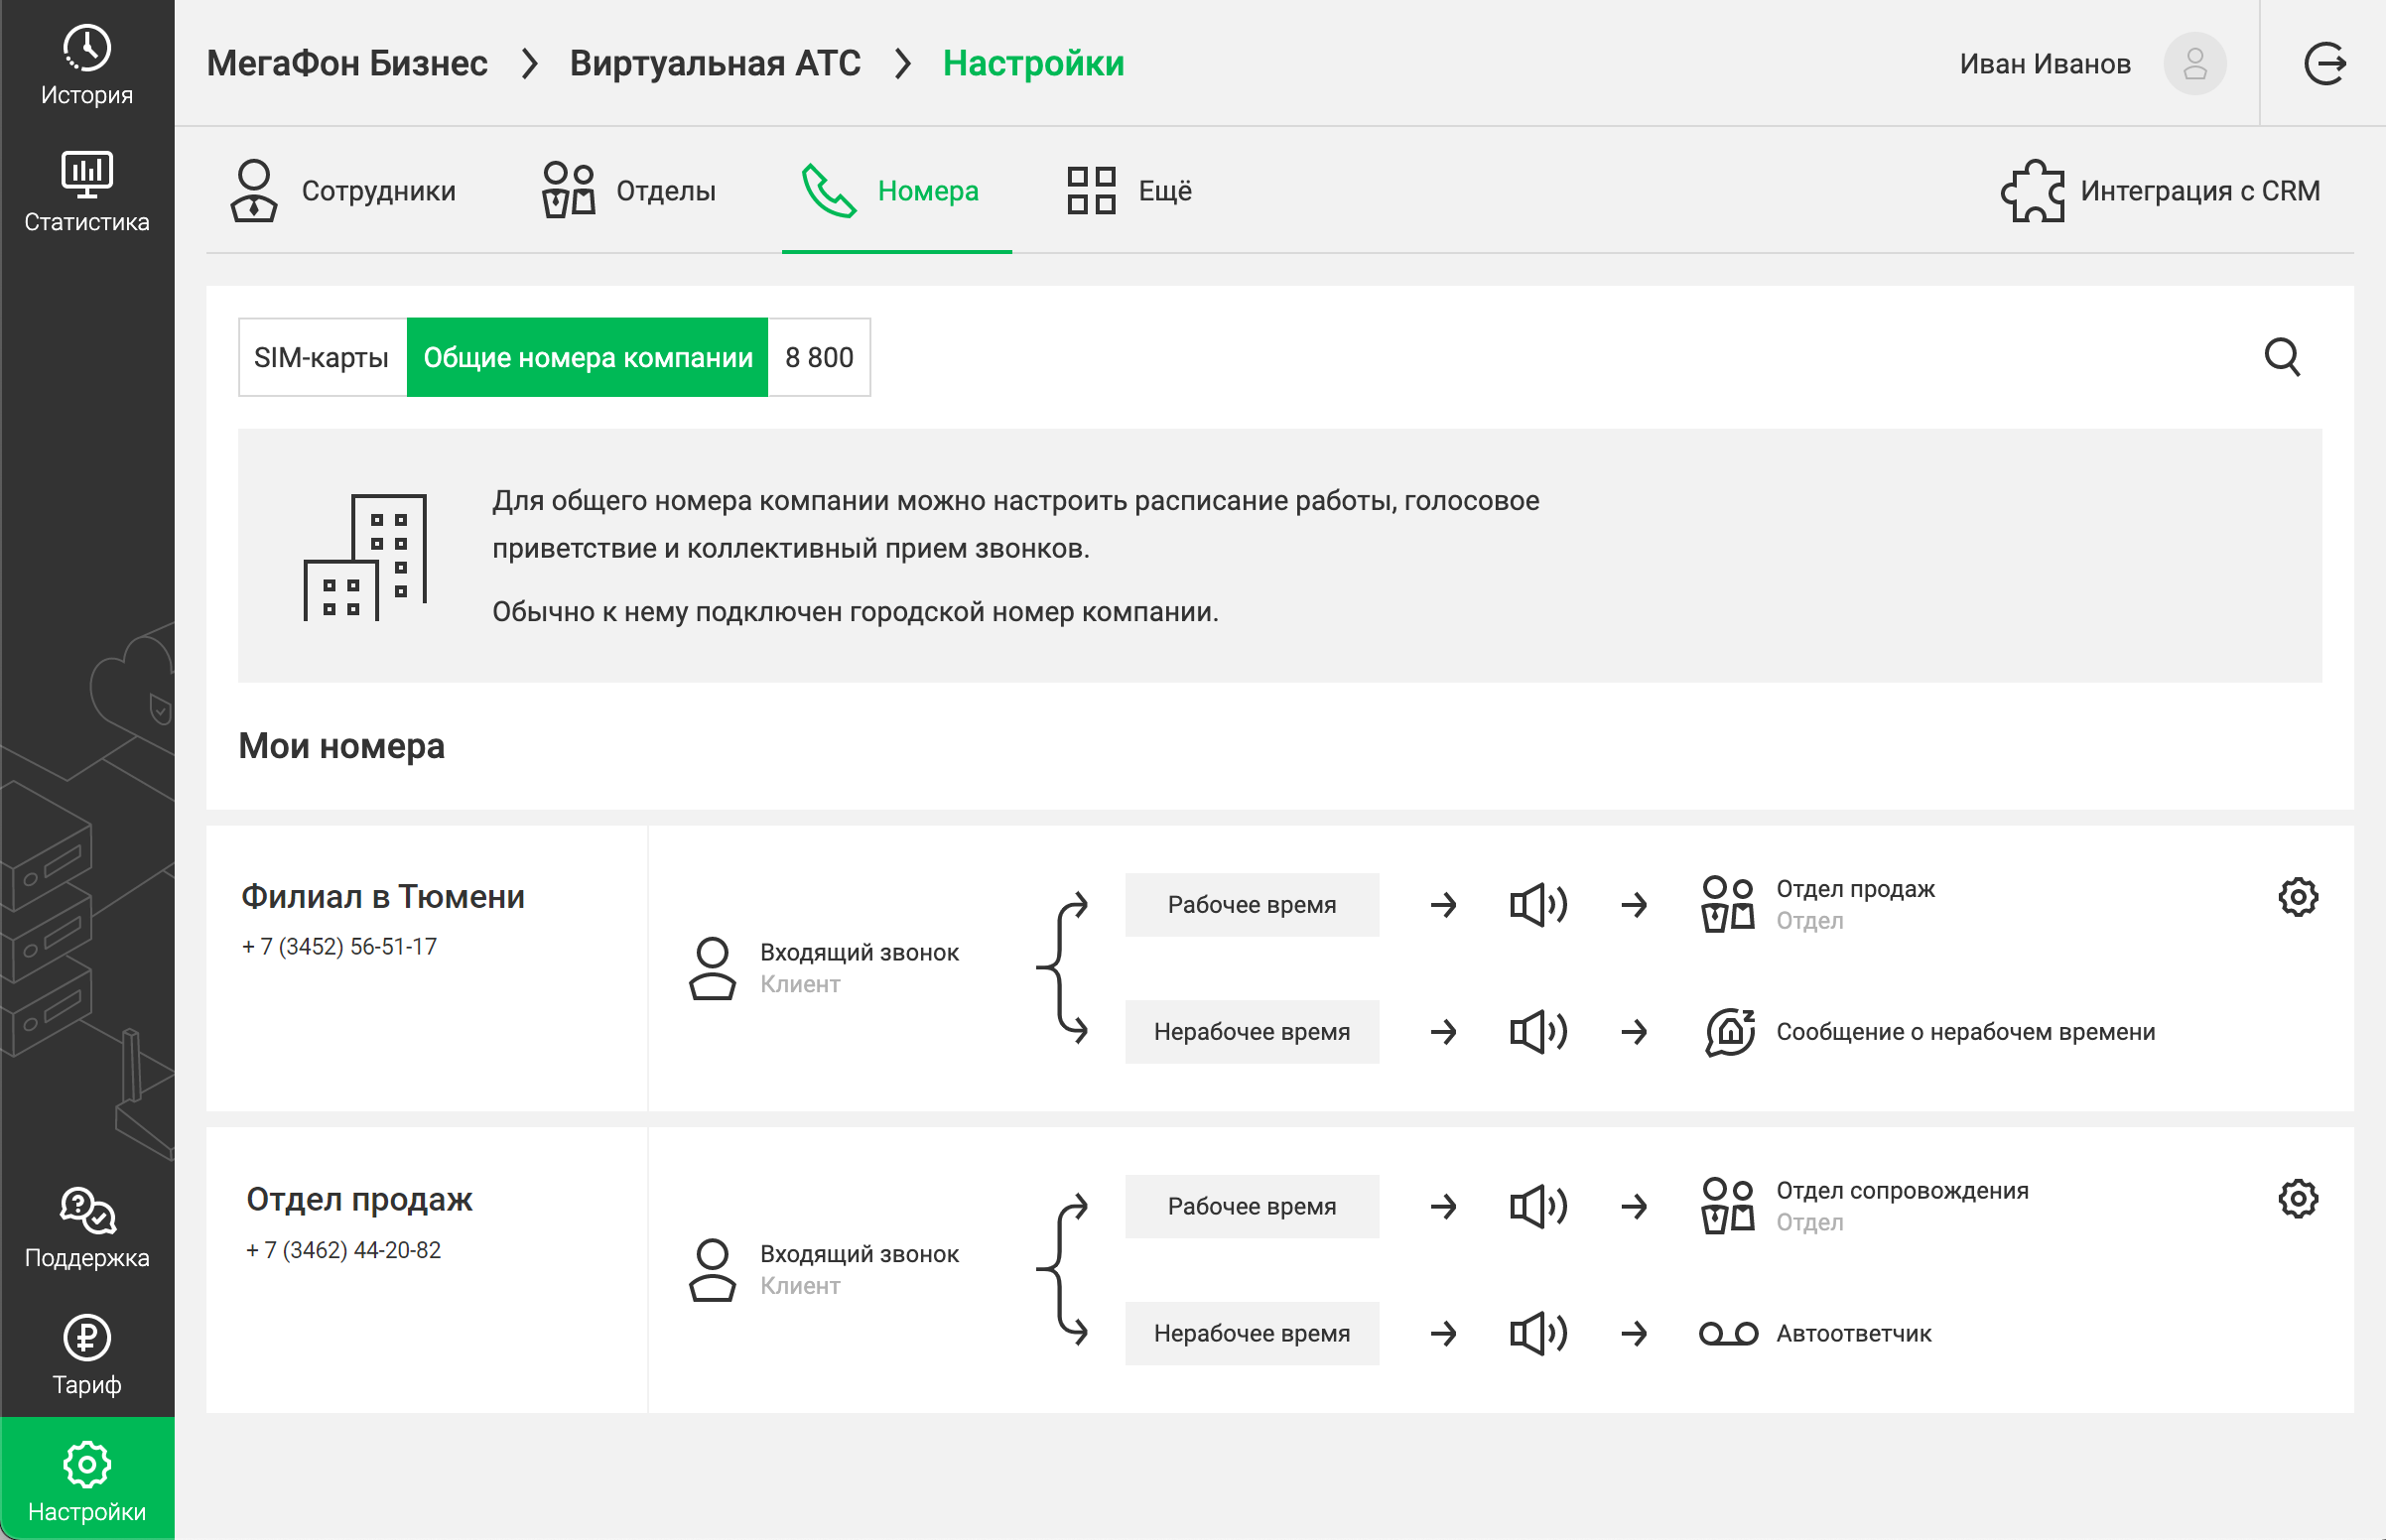Click the search magnifier icon
Image resolution: width=2386 pixels, height=1540 pixels.
pyautogui.click(x=2281, y=357)
